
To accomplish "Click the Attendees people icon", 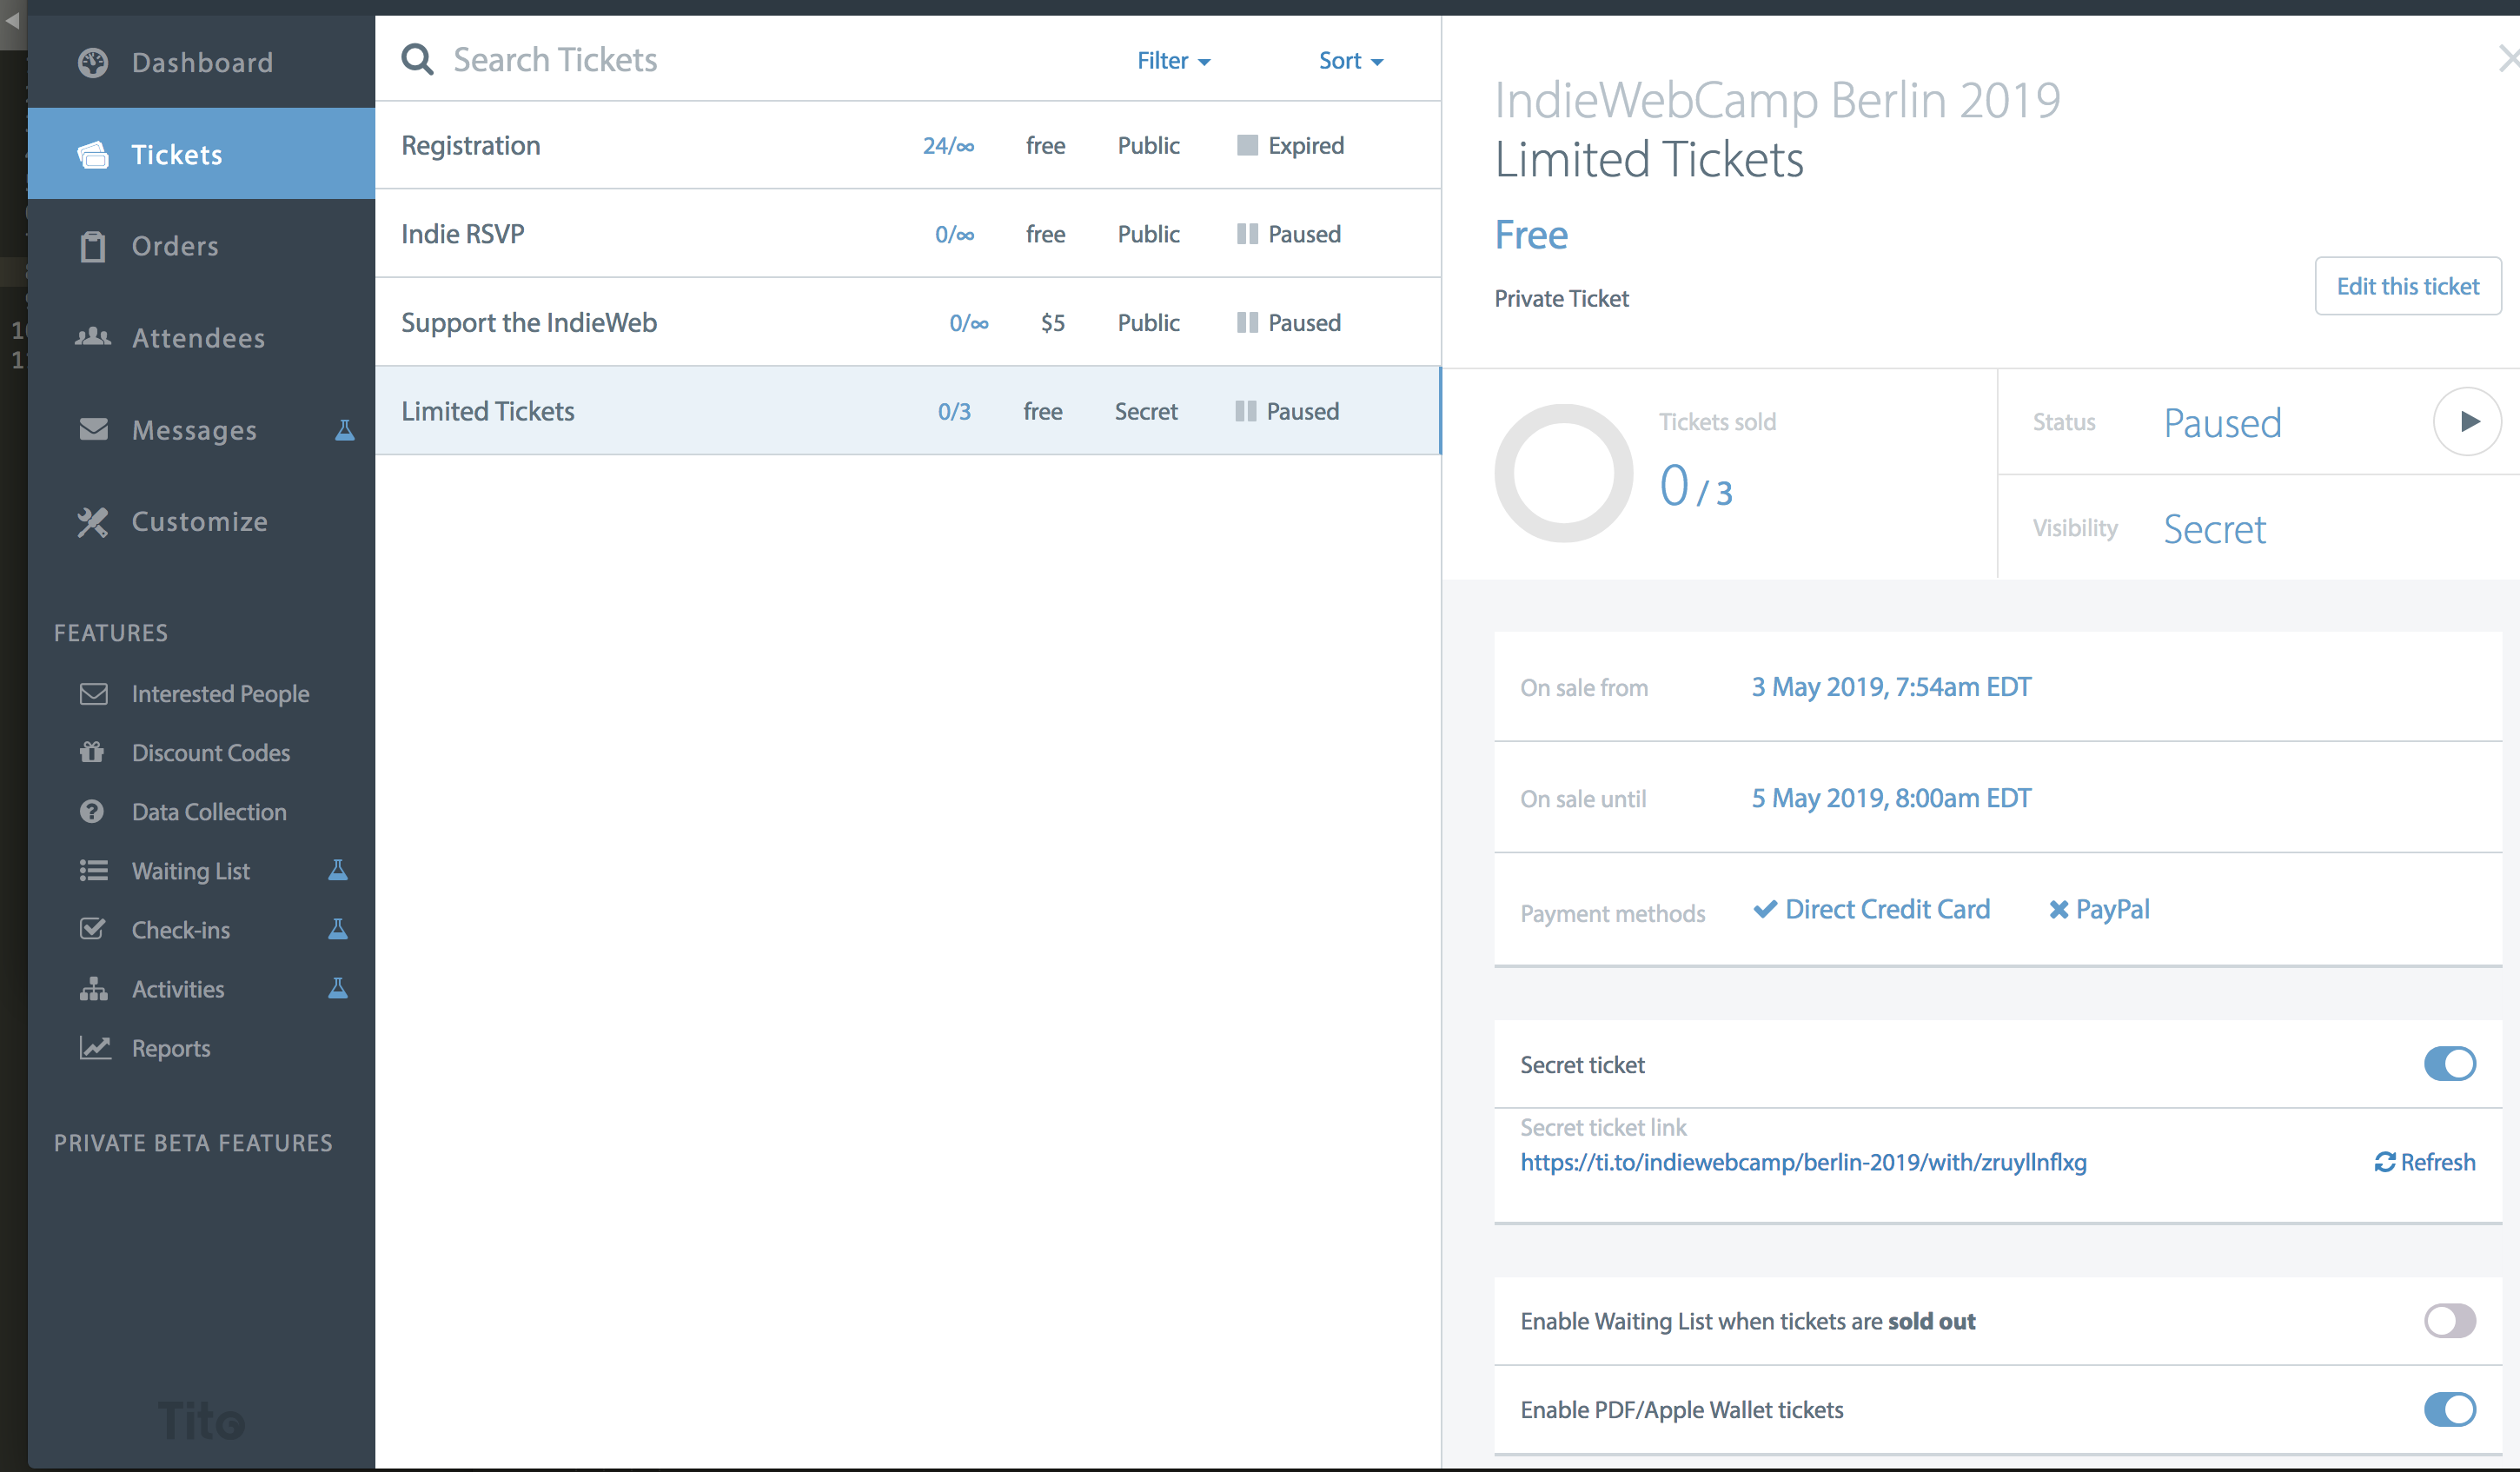I will point(93,337).
